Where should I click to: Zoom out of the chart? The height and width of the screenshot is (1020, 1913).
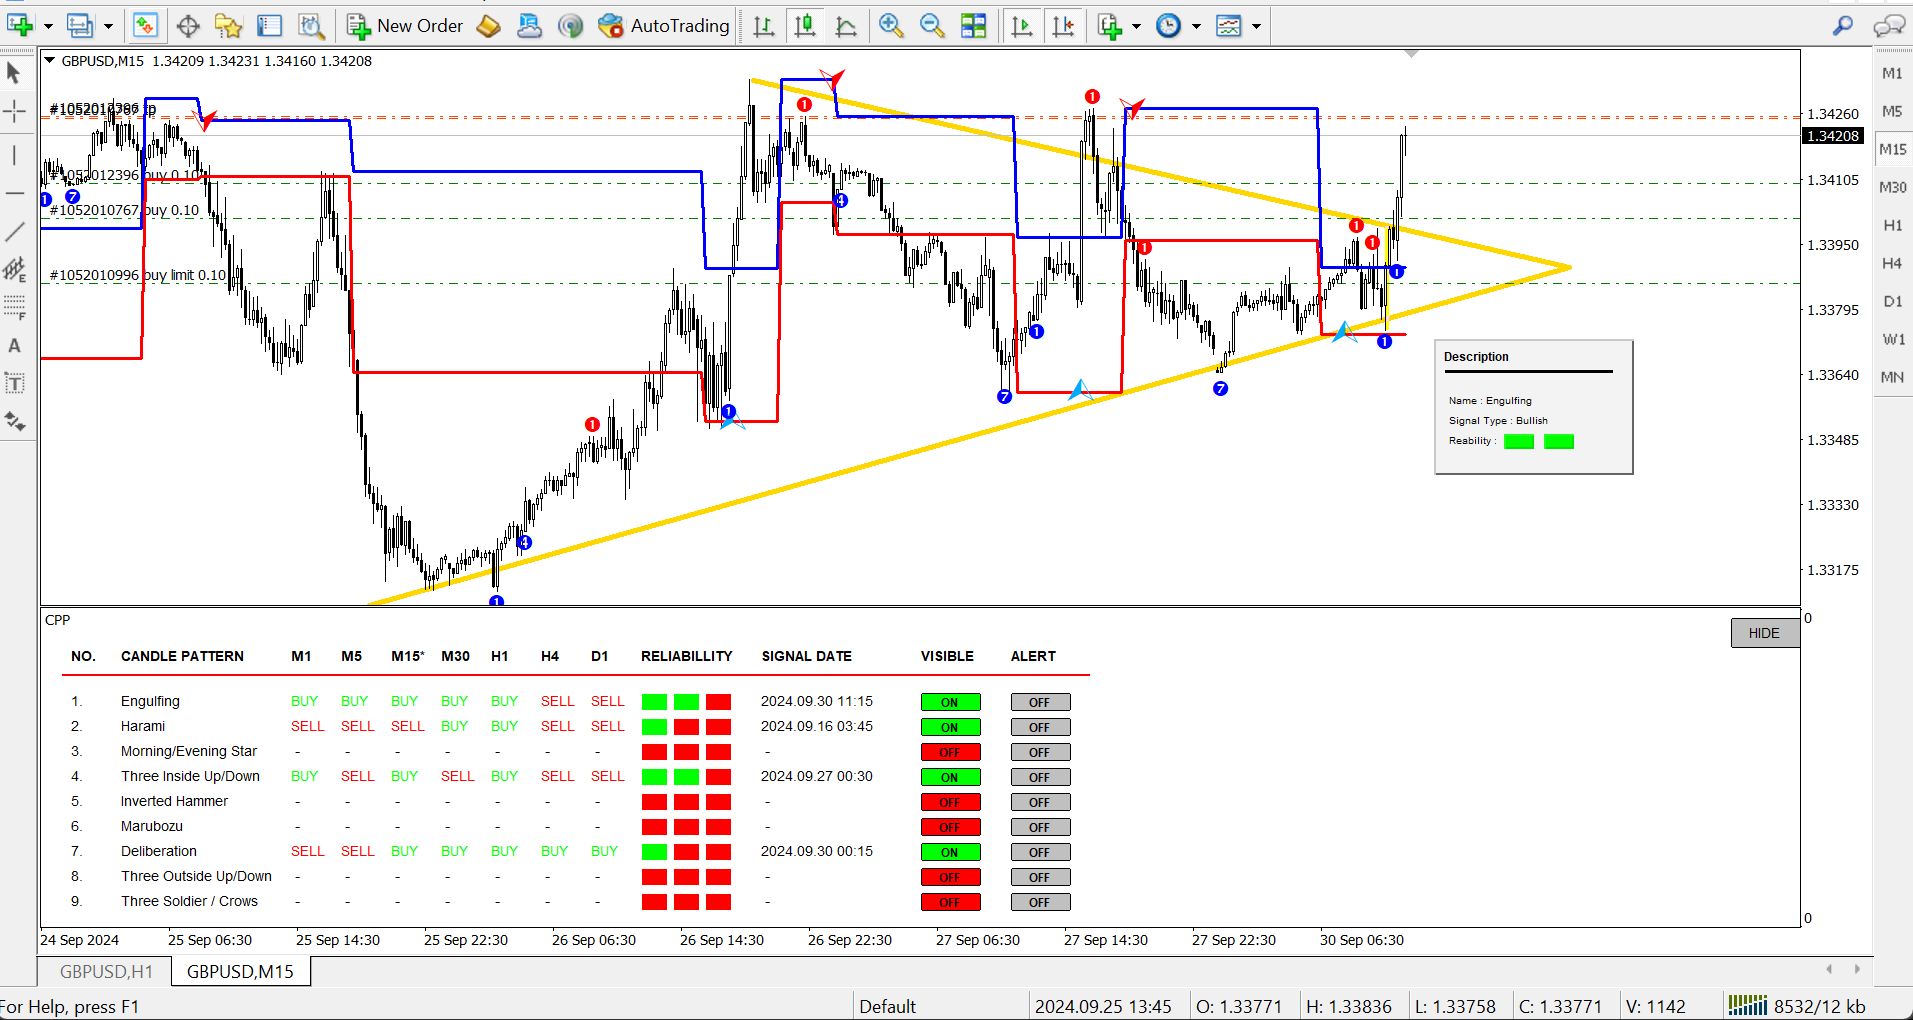point(932,25)
